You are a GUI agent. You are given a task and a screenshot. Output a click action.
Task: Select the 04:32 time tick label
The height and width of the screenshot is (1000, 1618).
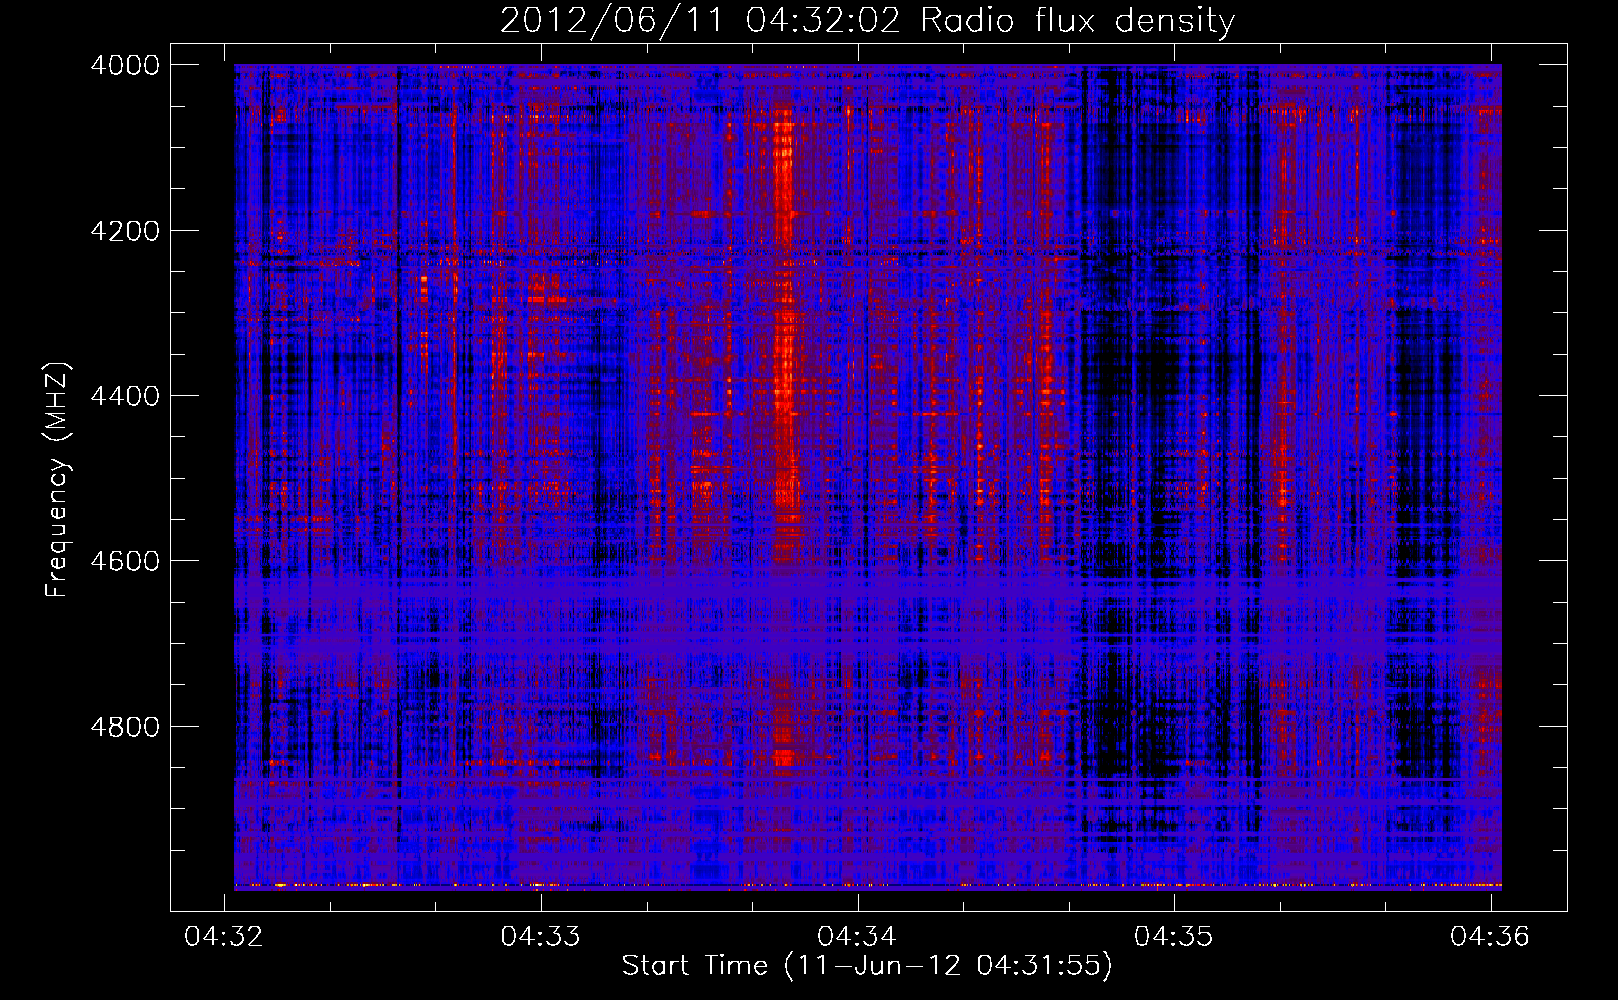point(224,936)
